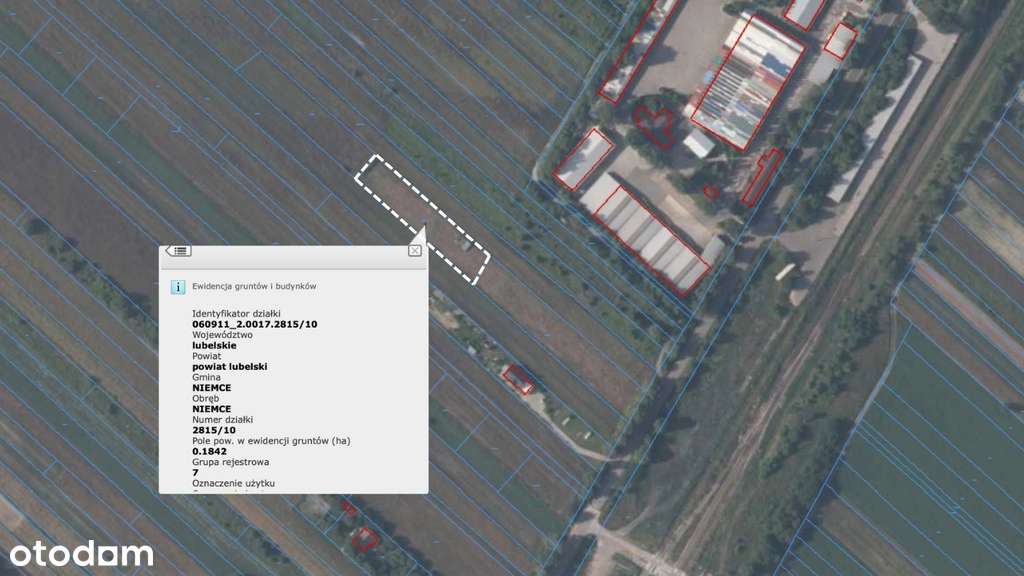Click parcel number 2815/10 value
Screen dimensions: 1024x576
pyautogui.click(x=214, y=430)
